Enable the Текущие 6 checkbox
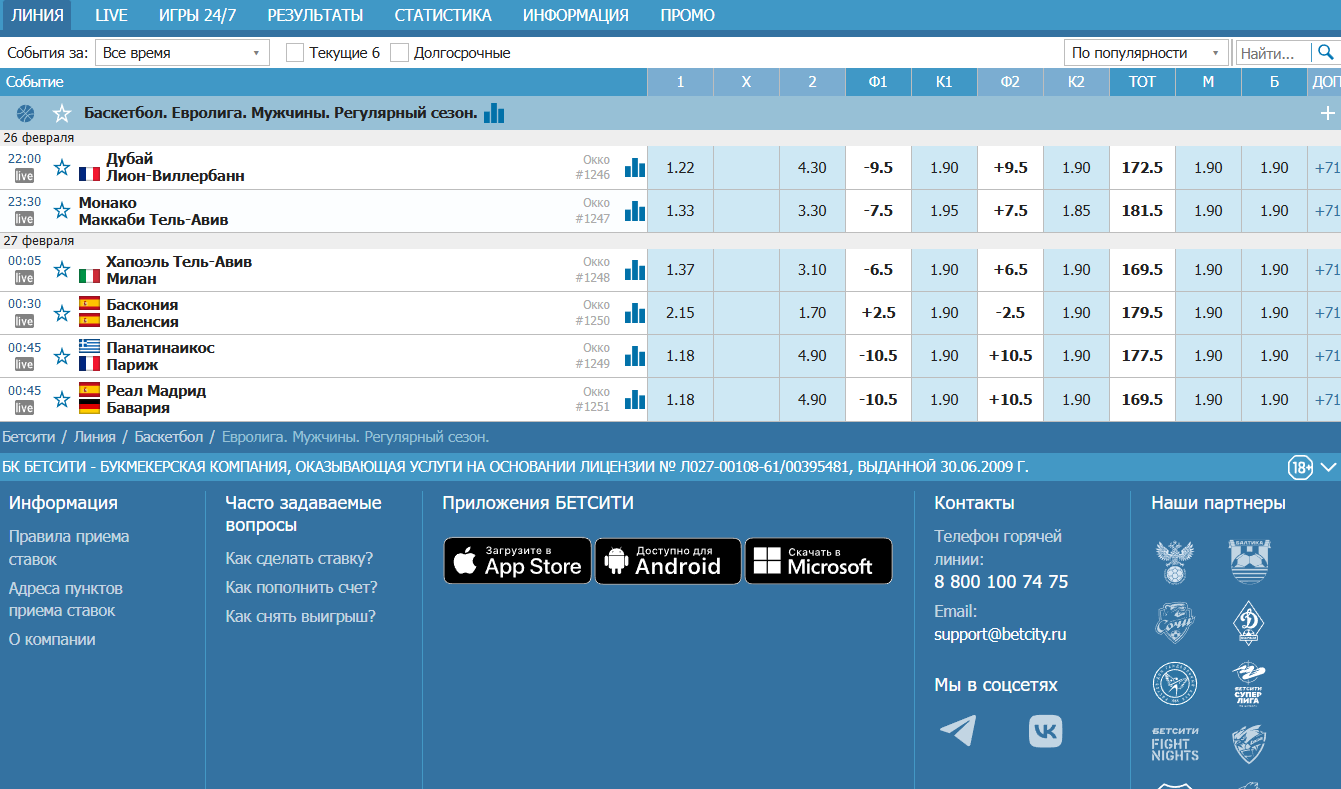The height and width of the screenshot is (789, 1341). 295,53
